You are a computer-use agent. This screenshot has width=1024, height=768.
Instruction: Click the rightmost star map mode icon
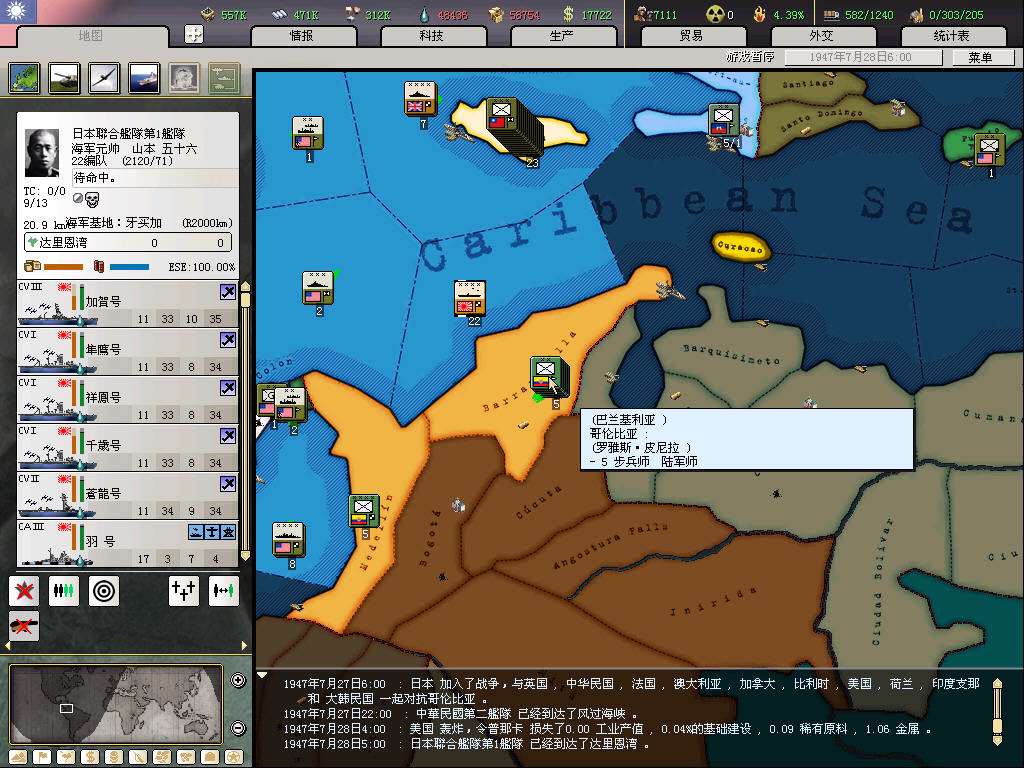coord(233,758)
